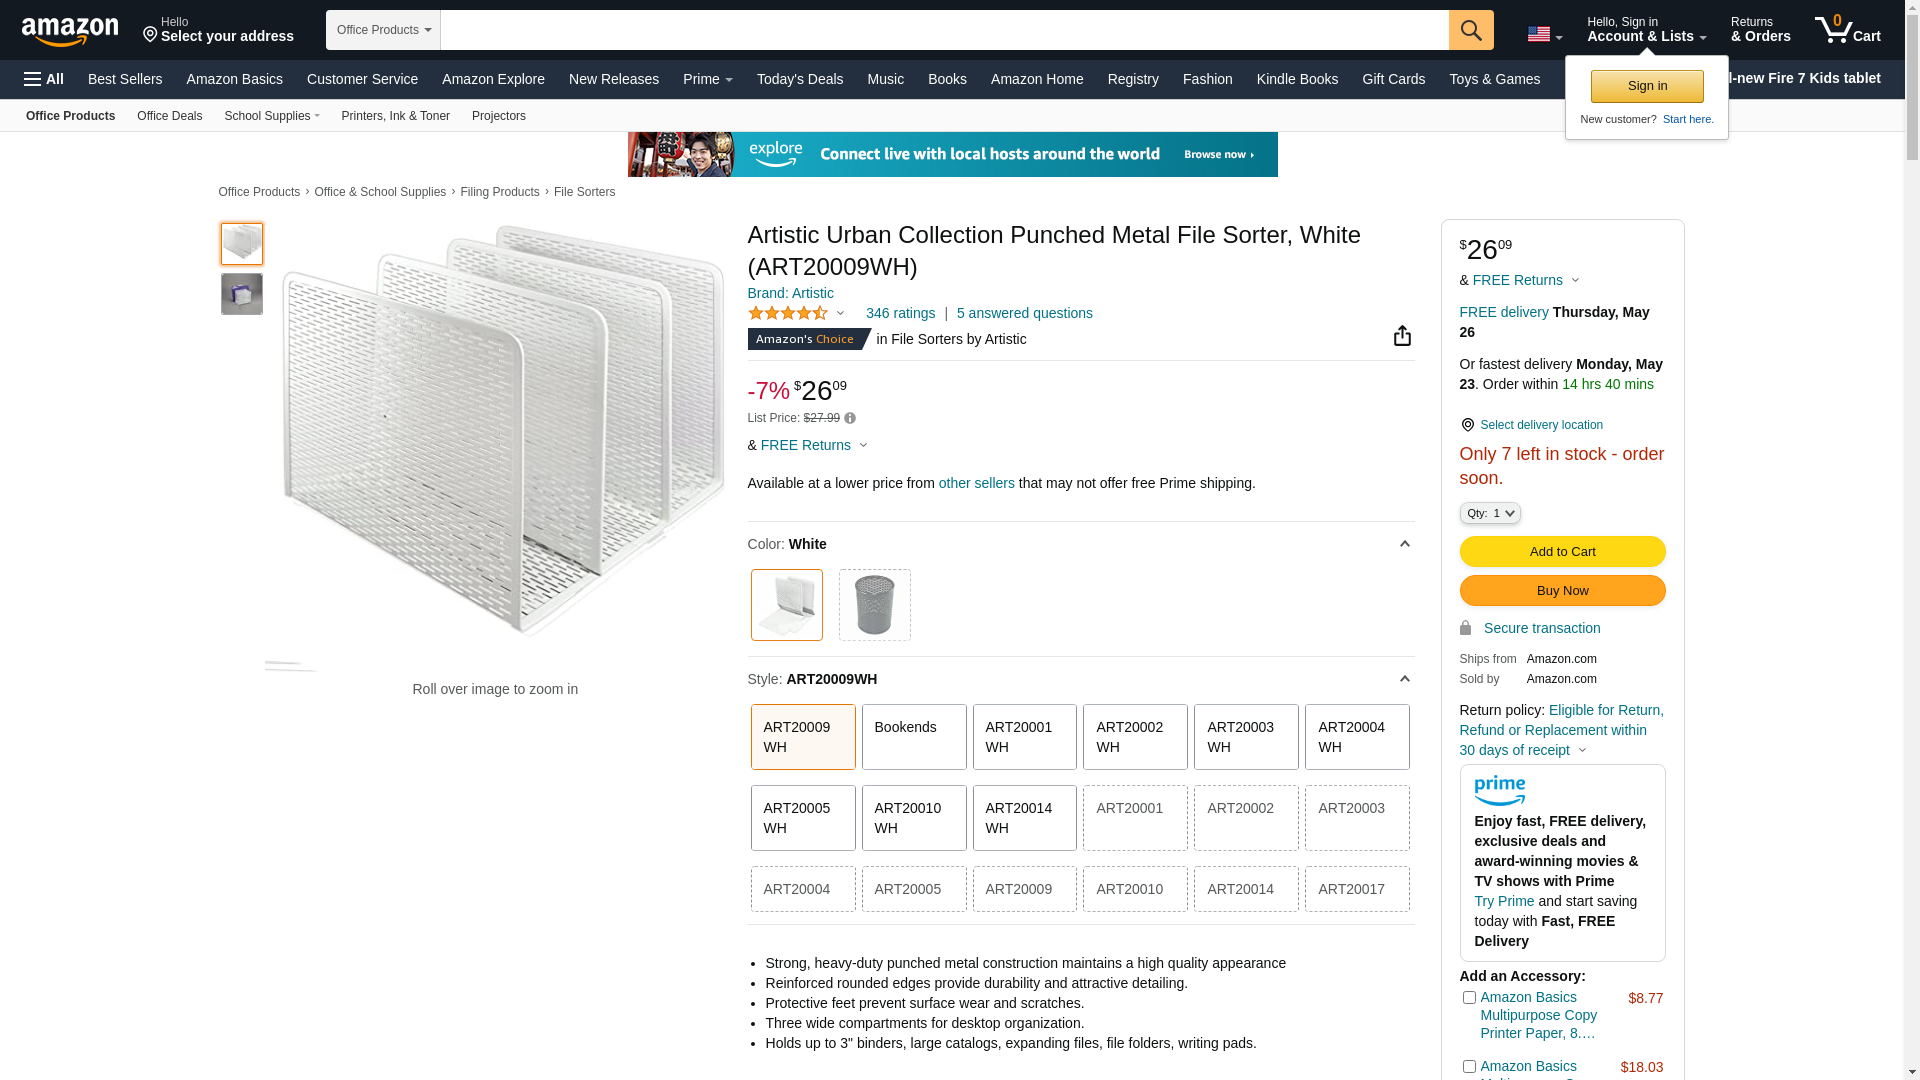Select the gray pencil cup color swatch
The image size is (1920, 1080).
(874, 605)
